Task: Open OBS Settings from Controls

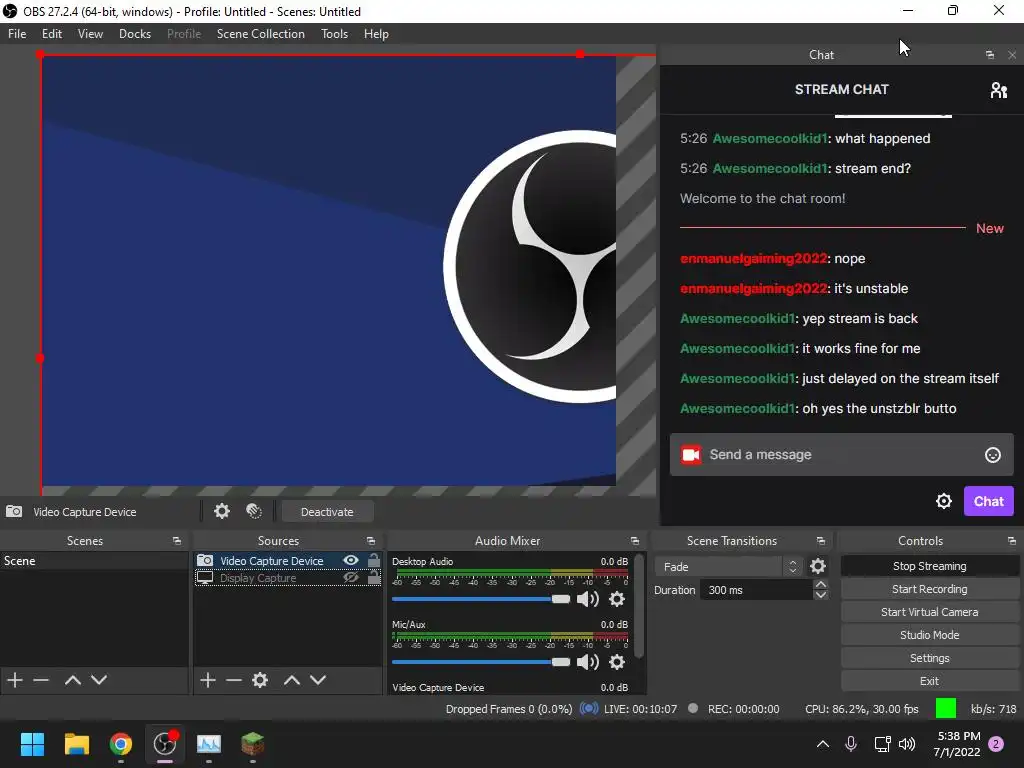Action: point(929,658)
